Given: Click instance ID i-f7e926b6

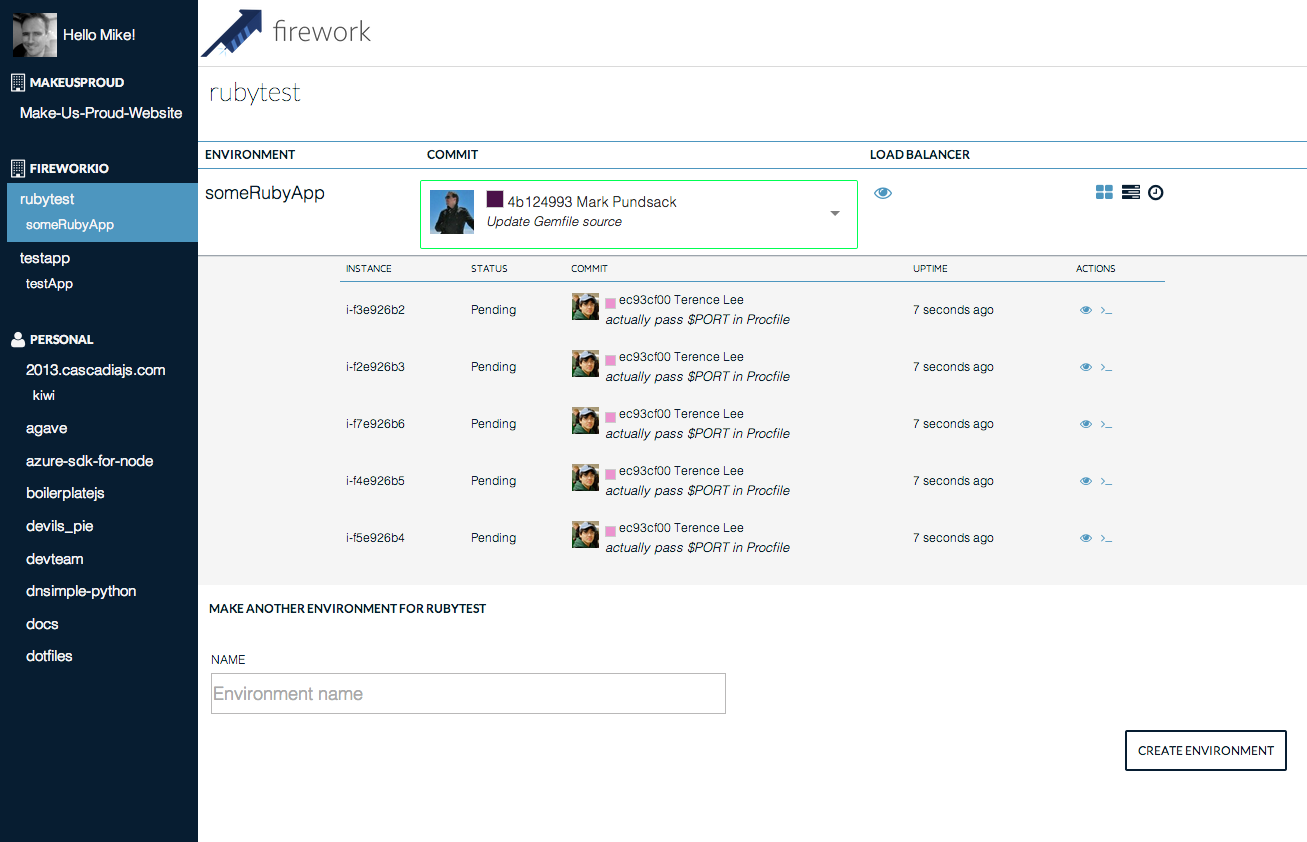Looking at the screenshot, I should [375, 424].
